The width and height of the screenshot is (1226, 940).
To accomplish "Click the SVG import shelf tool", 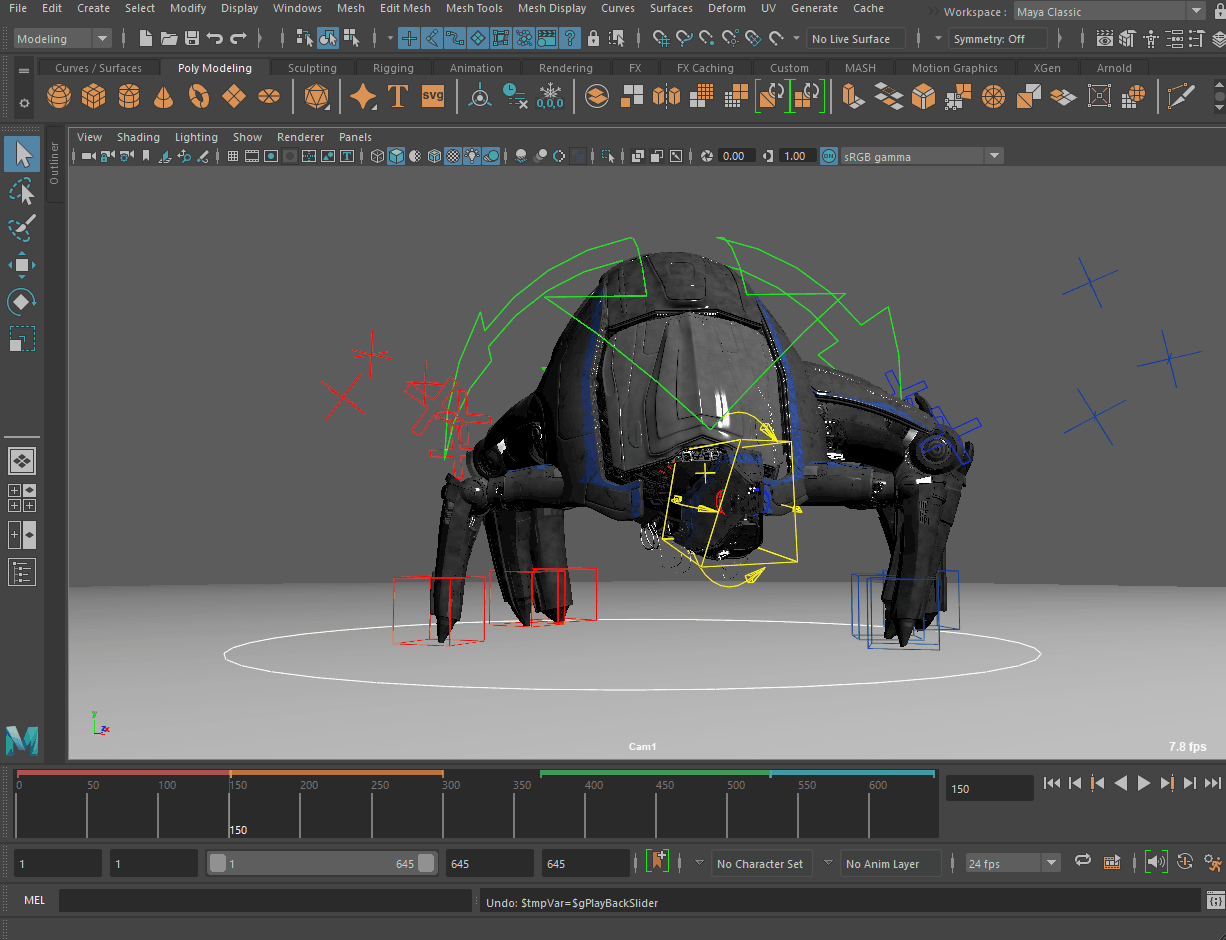I will tap(432, 97).
